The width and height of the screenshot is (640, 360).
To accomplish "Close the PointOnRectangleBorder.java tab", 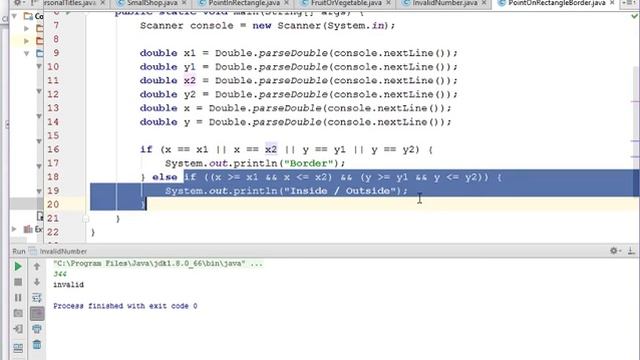I will pyautogui.click(x=612, y=3).
